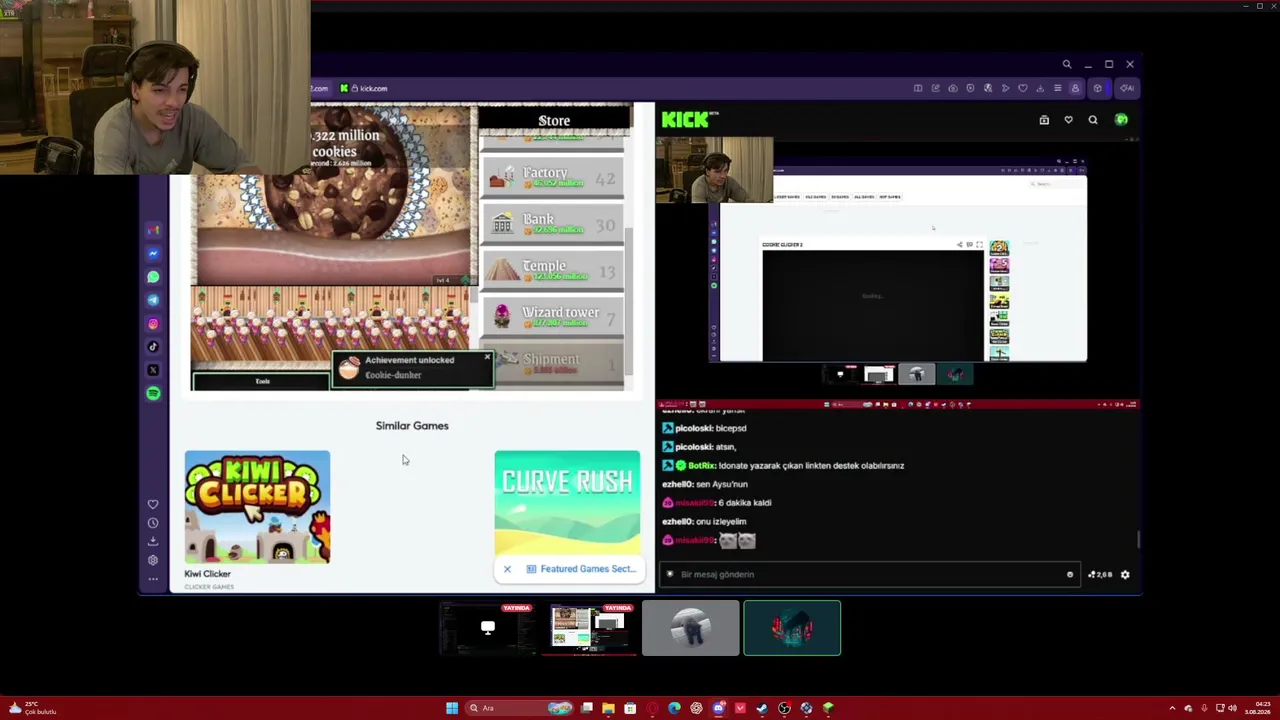Open the downloads icon in browser sidebar
This screenshot has width=1280, height=720.
(153, 541)
